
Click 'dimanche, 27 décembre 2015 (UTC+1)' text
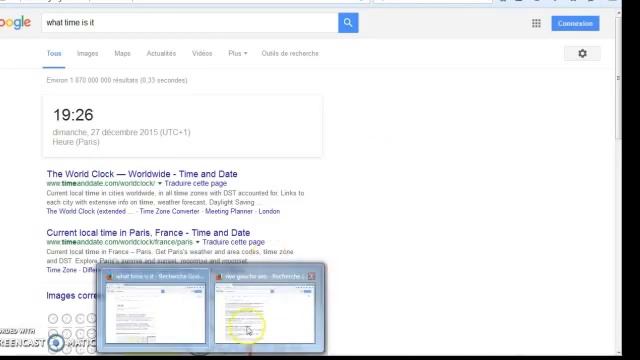(122, 132)
